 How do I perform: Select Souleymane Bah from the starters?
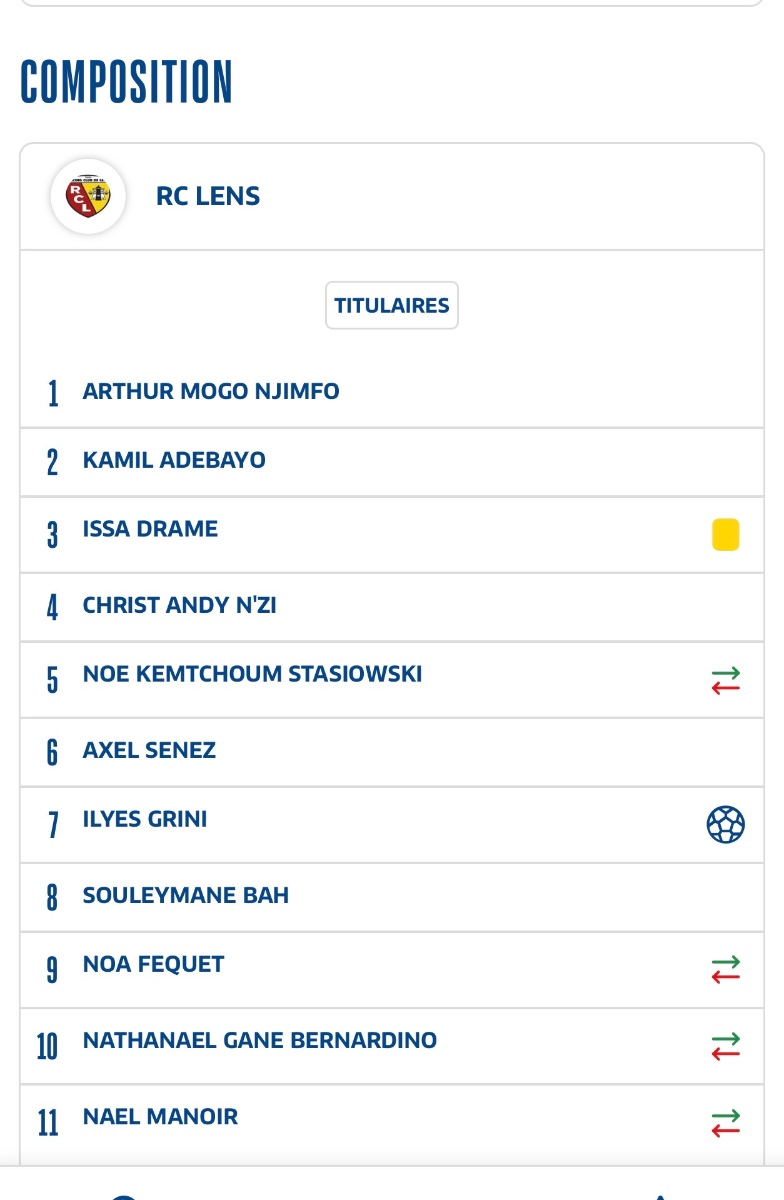tap(186, 895)
